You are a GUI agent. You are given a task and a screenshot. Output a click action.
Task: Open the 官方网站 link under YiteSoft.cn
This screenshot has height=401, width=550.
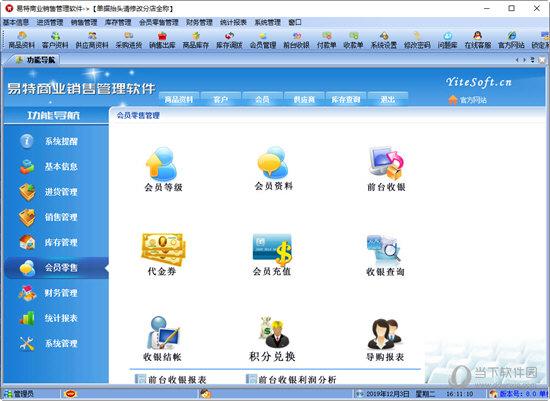pos(468,100)
